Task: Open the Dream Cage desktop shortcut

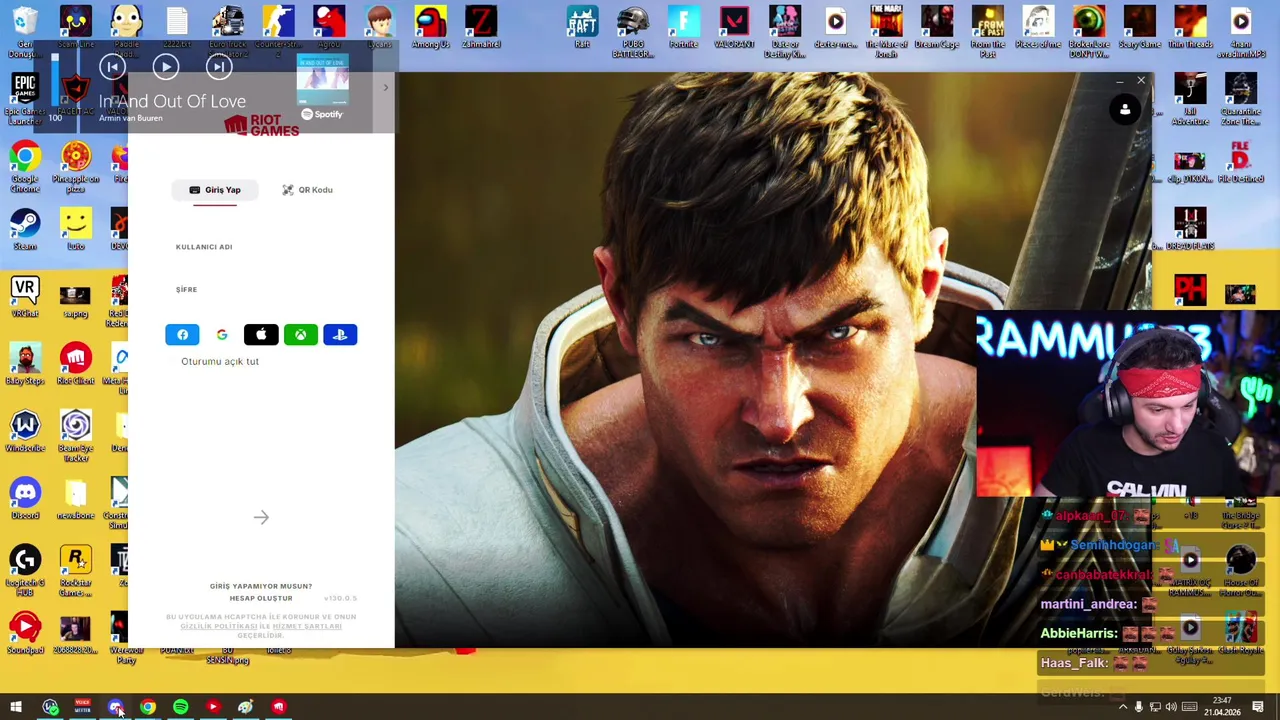Action: click(937, 27)
